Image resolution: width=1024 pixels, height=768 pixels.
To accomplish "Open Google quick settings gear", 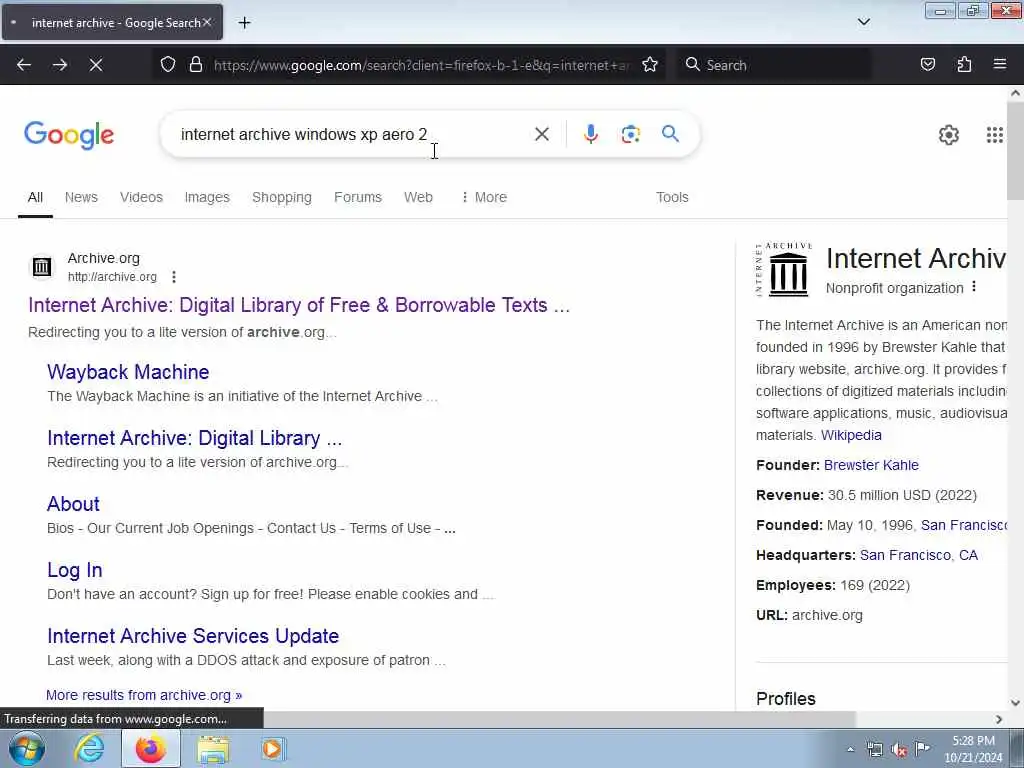I will [948, 135].
